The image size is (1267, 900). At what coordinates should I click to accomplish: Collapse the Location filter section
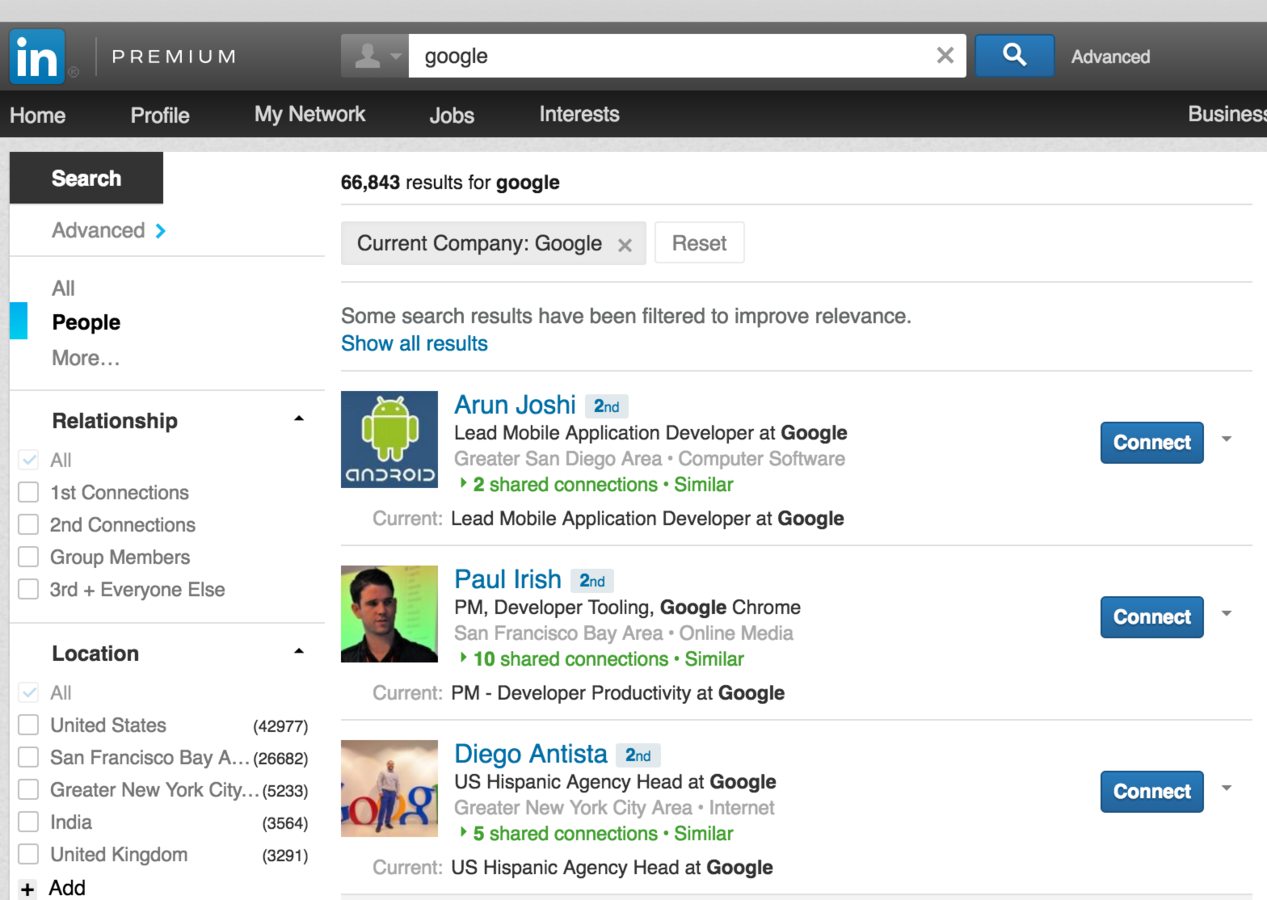[x=298, y=652]
